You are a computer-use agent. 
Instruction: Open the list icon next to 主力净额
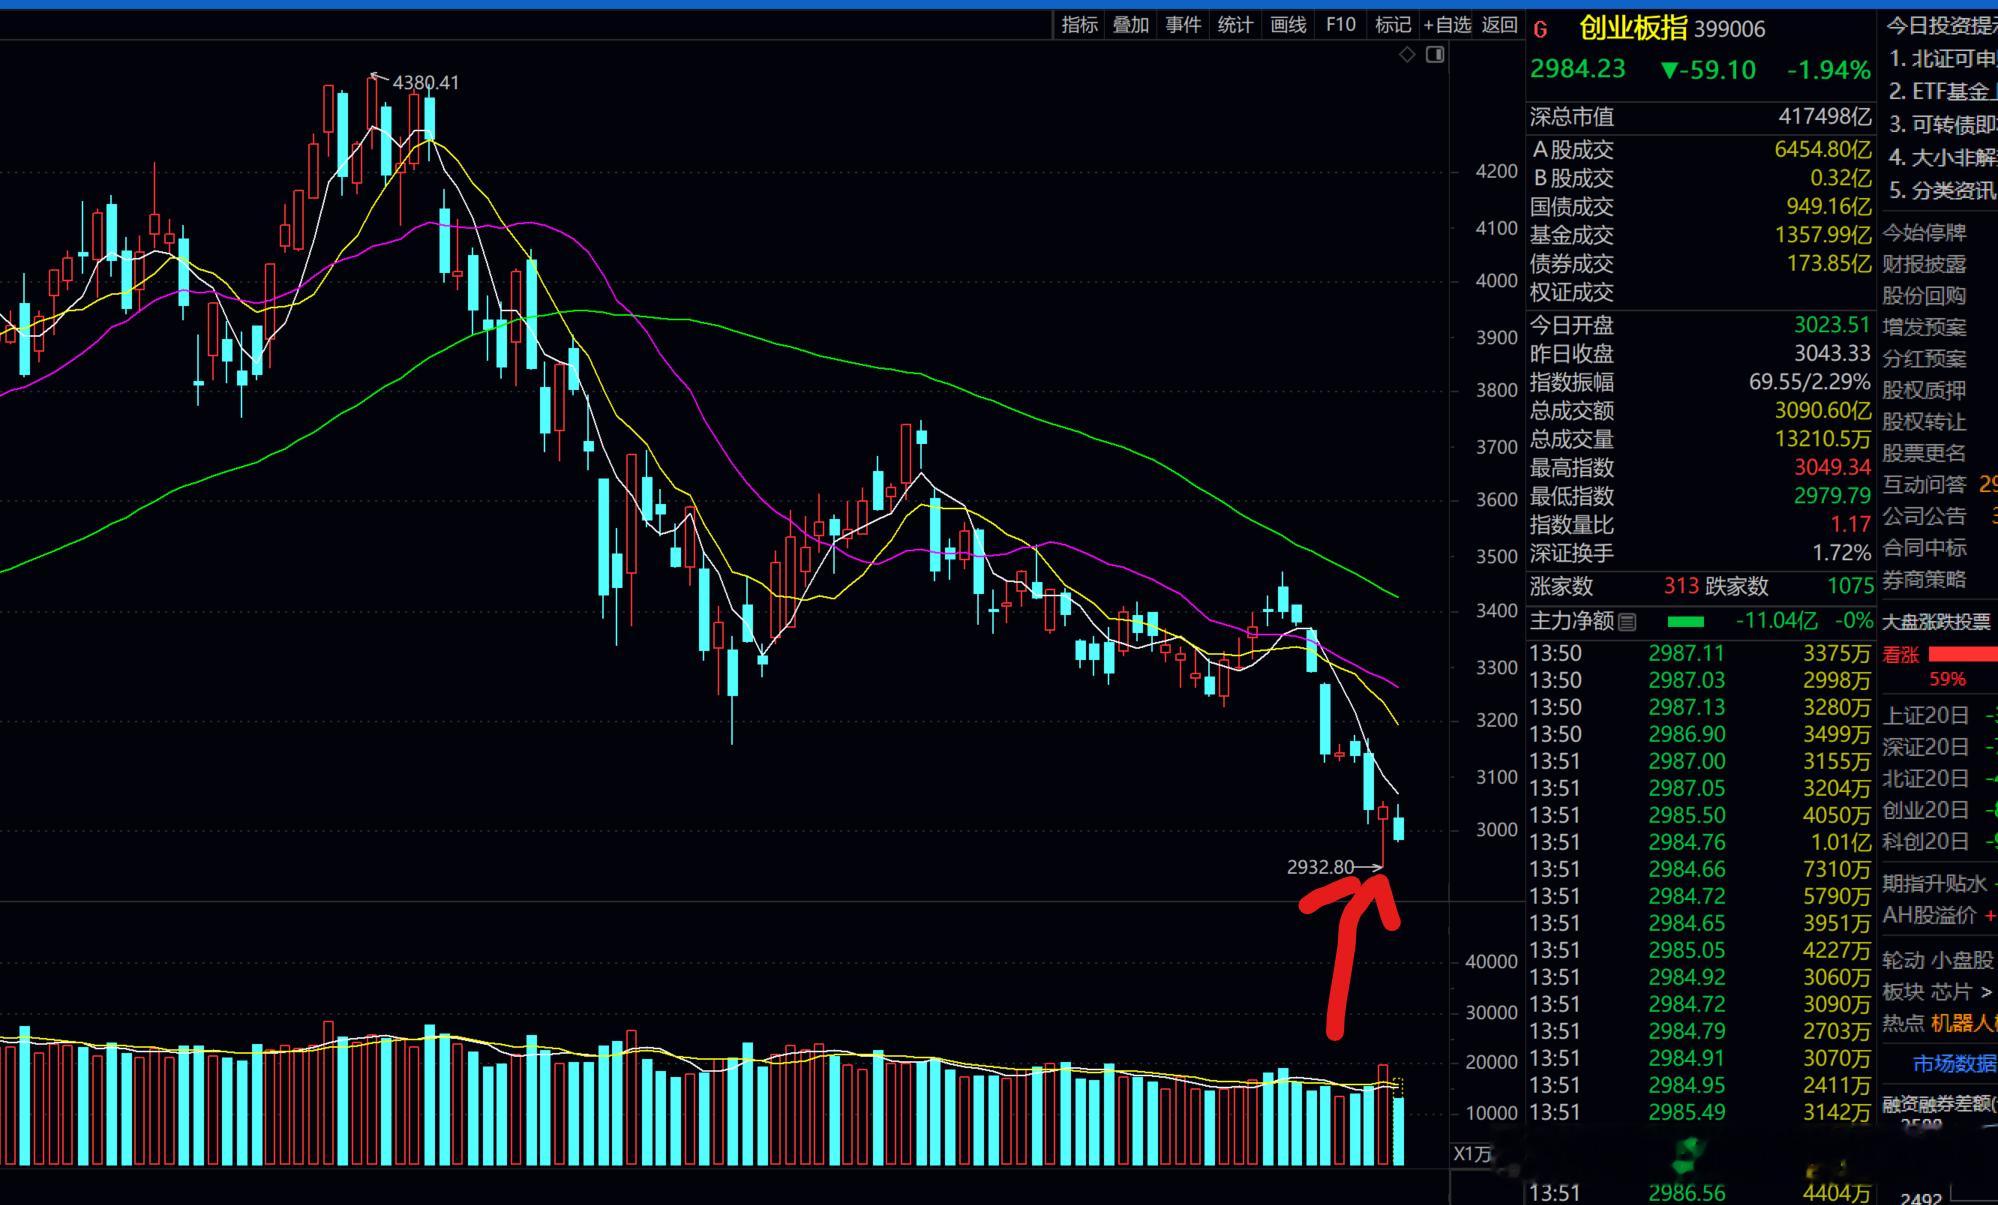[x=1627, y=622]
